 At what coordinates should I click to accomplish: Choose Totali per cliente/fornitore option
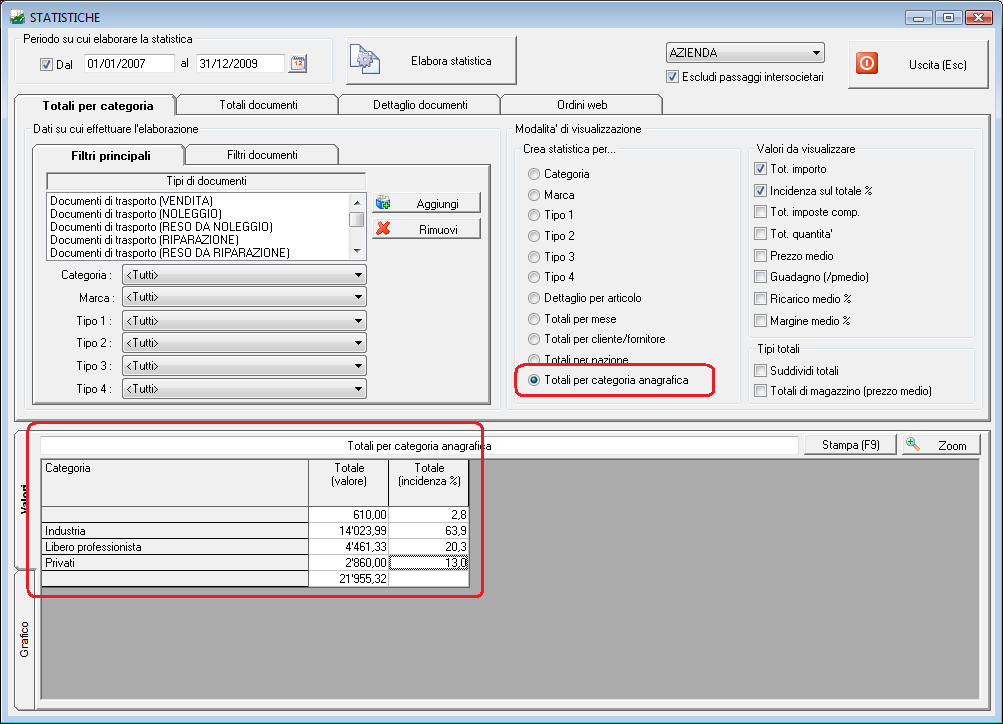point(533,339)
